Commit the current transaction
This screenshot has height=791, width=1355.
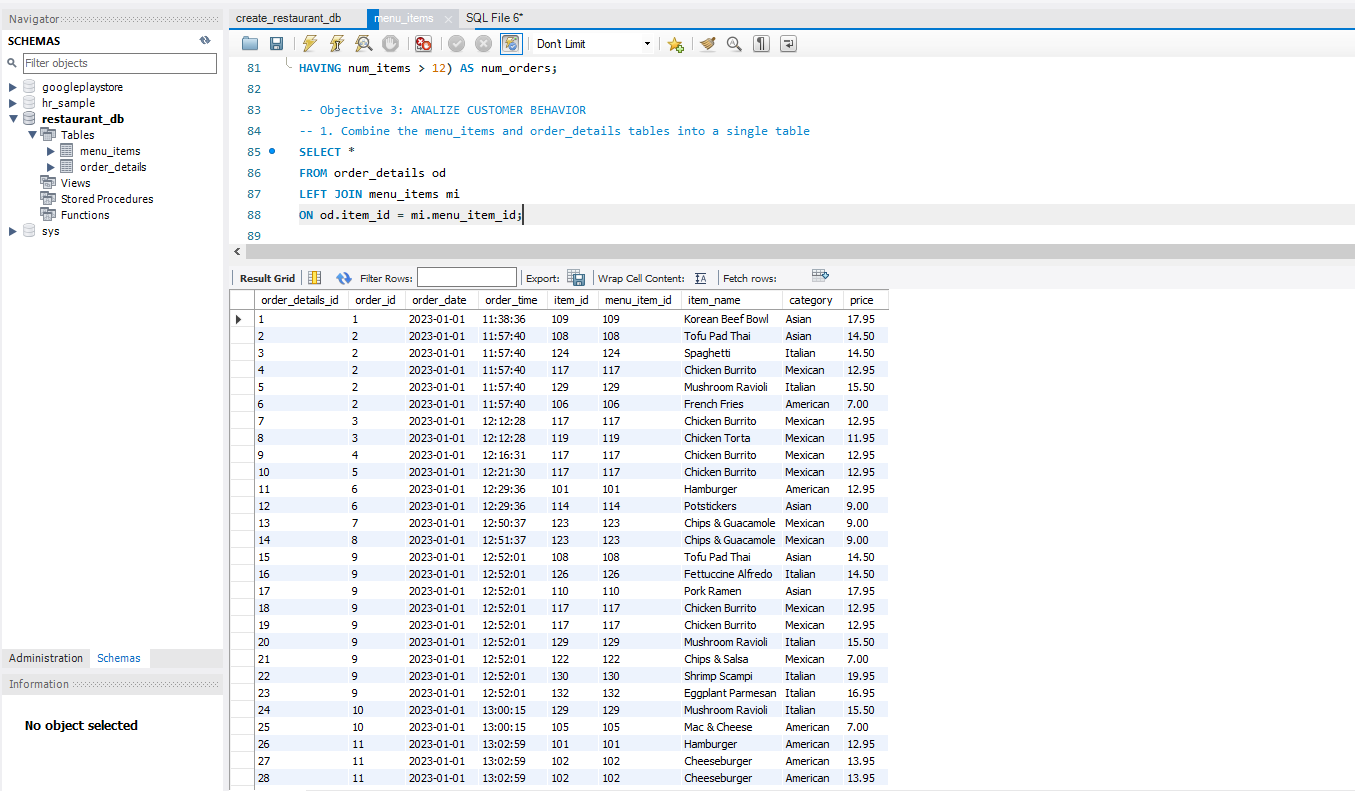pos(455,43)
